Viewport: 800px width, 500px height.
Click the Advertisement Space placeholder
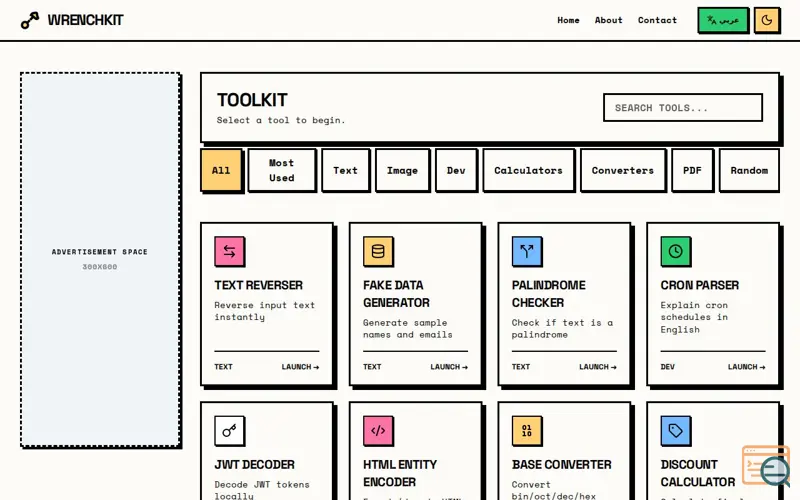[x=100, y=260]
